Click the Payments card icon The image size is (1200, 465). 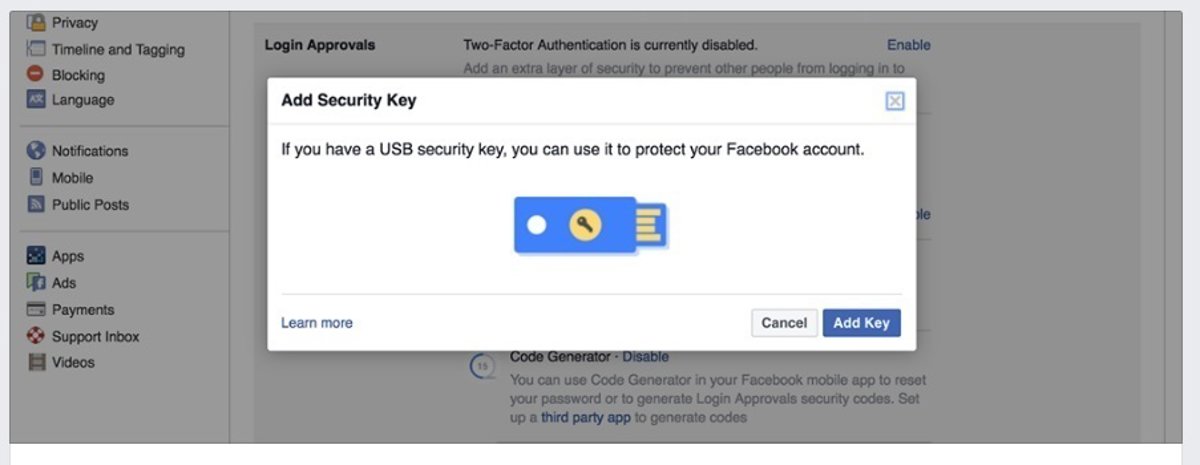[x=36, y=310]
